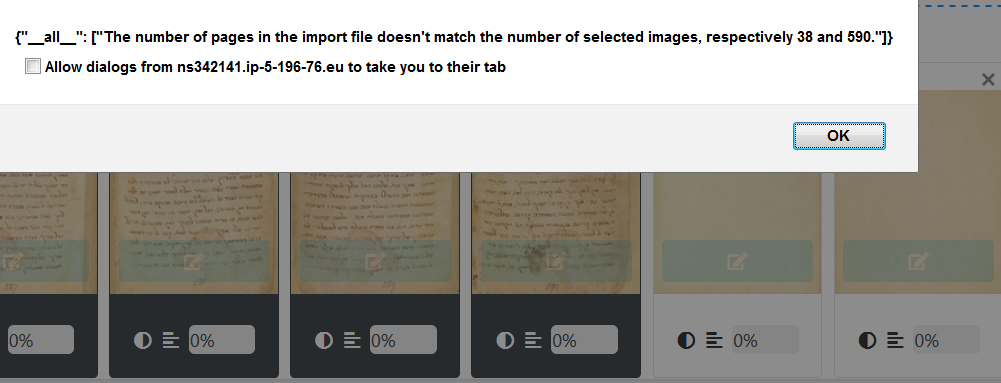Open edit button on stained manuscript page card

tap(556, 261)
